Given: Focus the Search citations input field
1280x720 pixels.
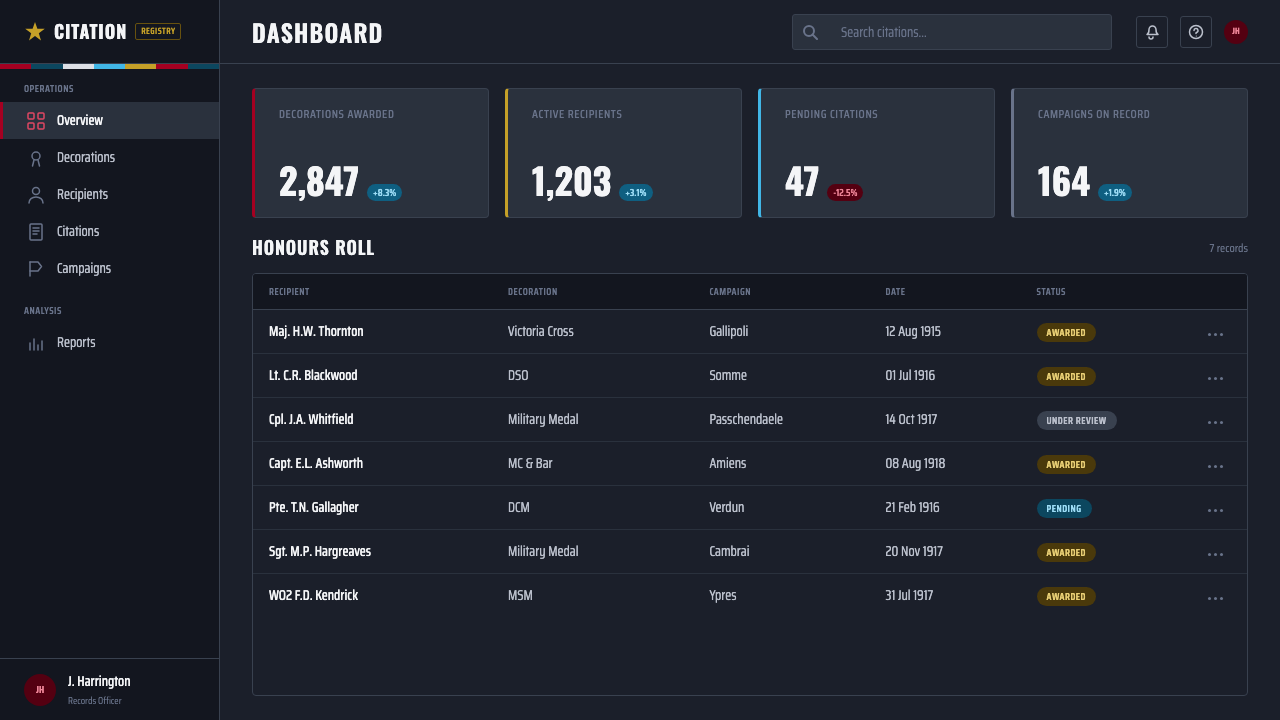Looking at the screenshot, I should click(952, 32).
